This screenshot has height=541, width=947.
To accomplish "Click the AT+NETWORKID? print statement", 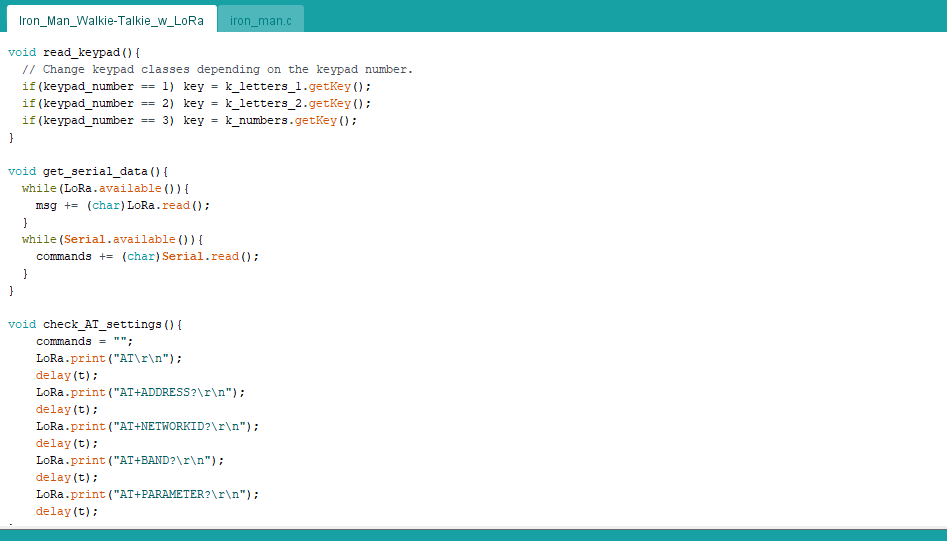I will point(147,426).
